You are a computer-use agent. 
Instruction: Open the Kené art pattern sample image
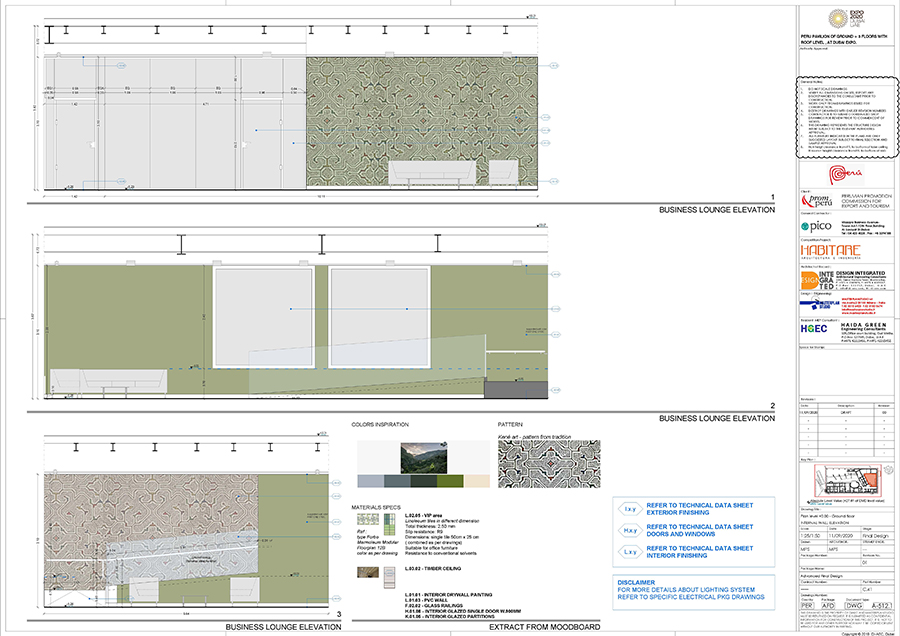549,464
